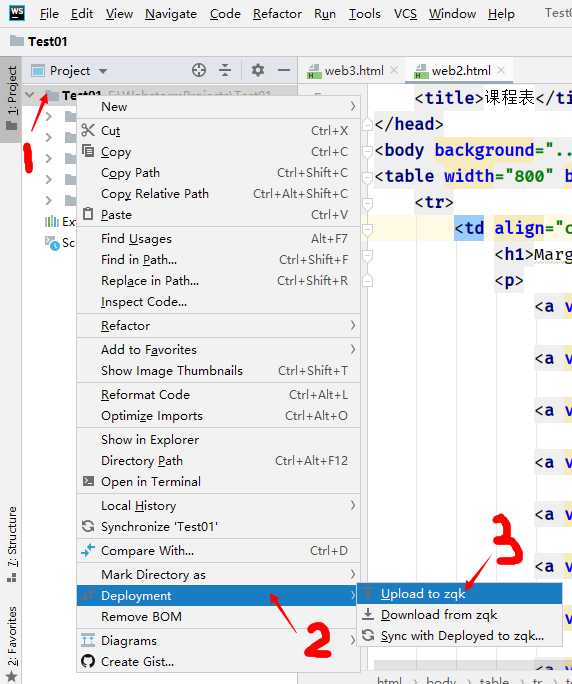Select Directory Path entry
Screen dimensions: 572x684
tap(218, 460)
